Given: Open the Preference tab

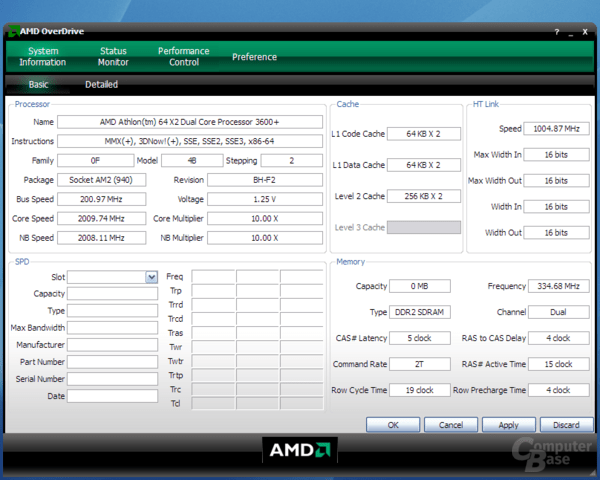Looking at the screenshot, I should [x=254, y=57].
